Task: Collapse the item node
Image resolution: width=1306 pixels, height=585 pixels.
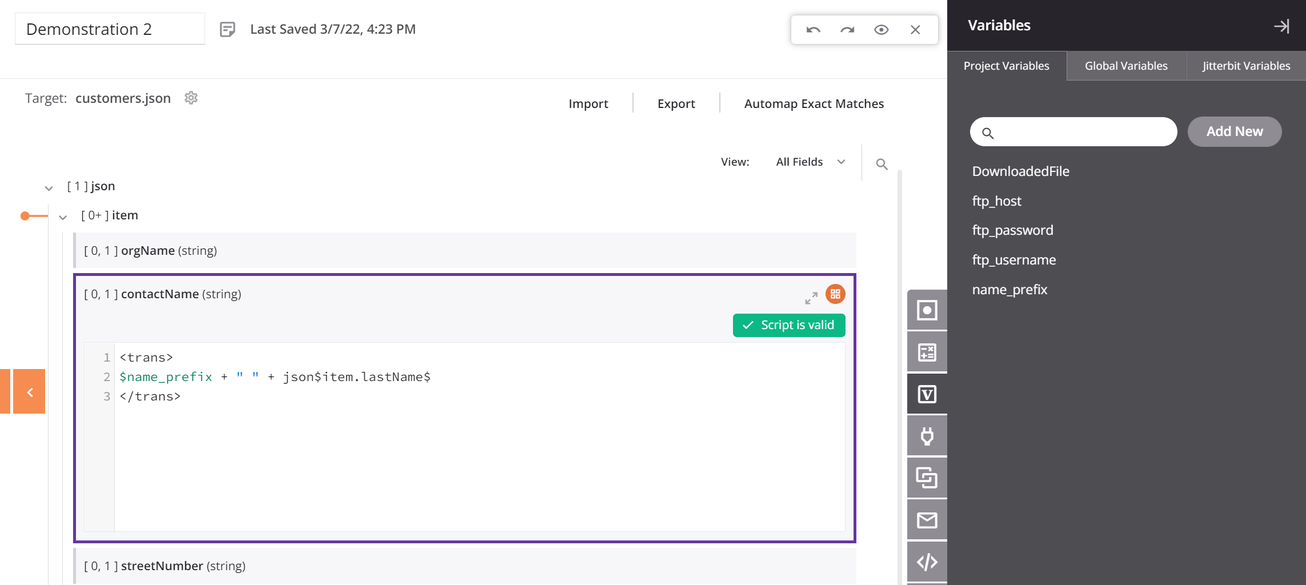Action: point(63,216)
